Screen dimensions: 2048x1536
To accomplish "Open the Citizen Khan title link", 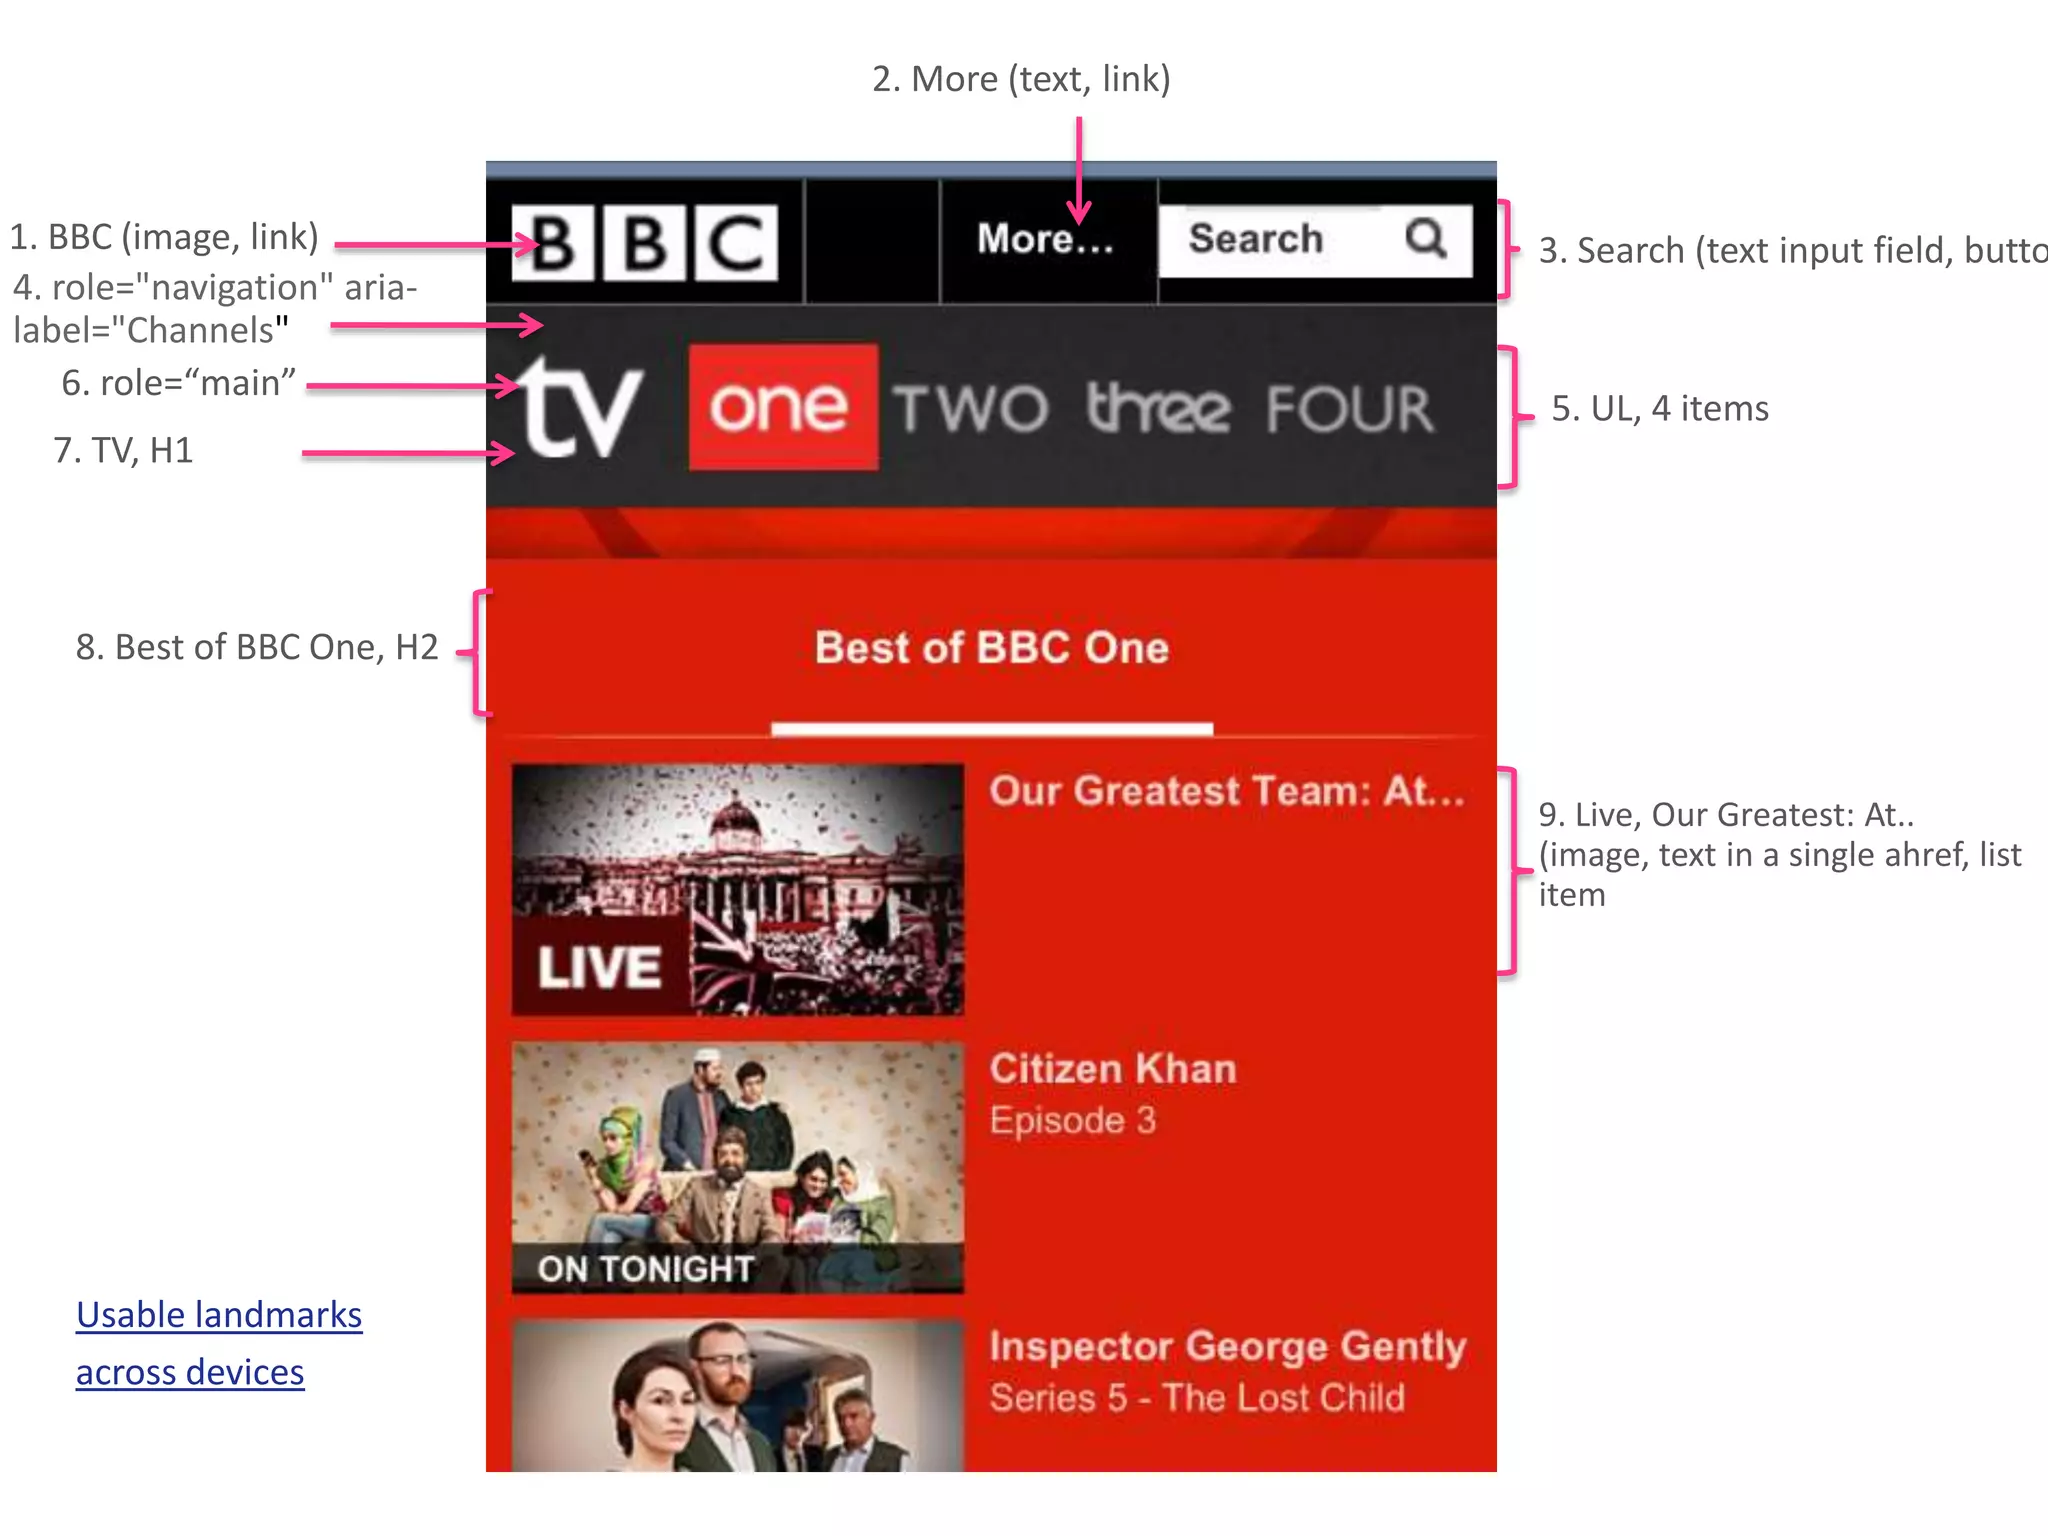I will point(1113,1069).
